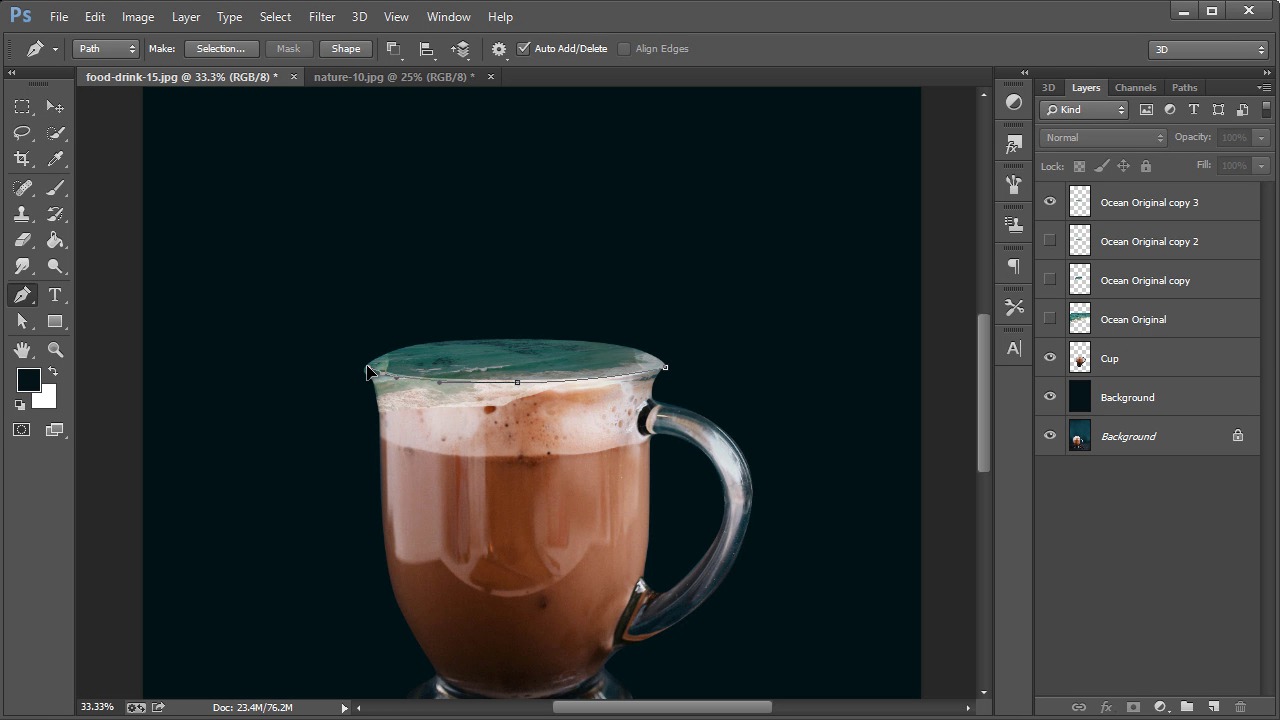Select the Zoom tool

[x=55, y=350]
